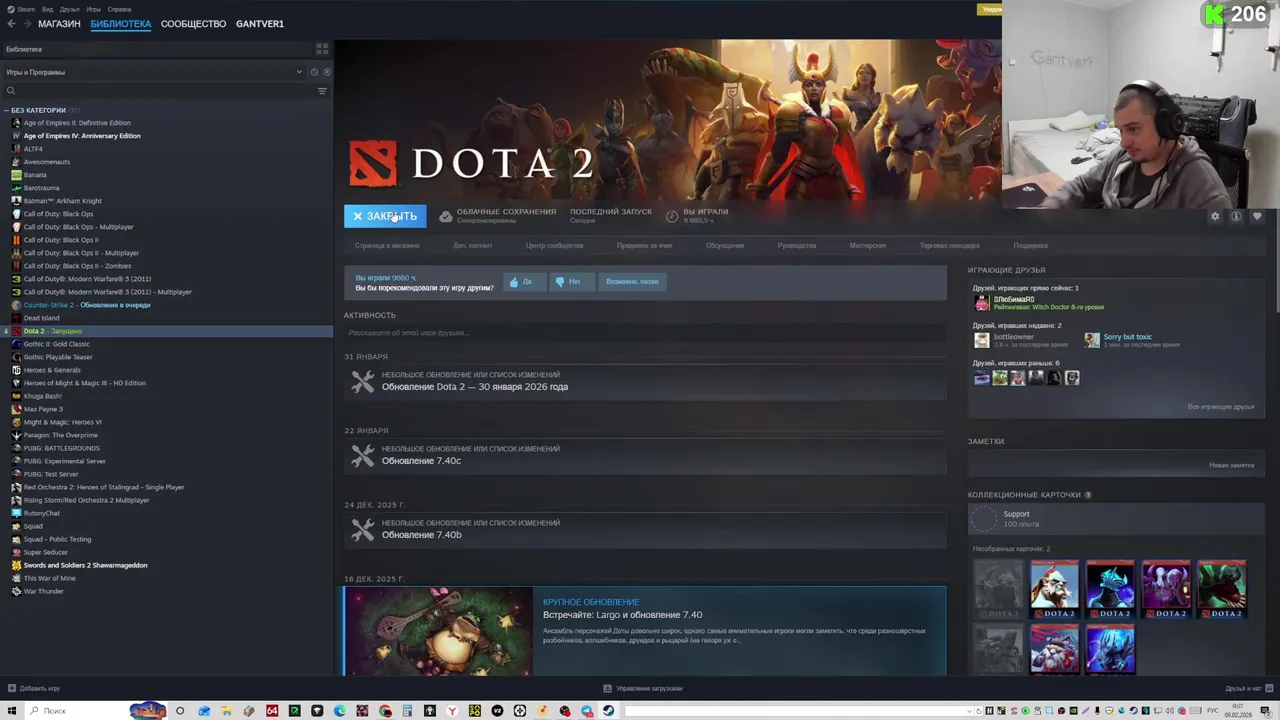The height and width of the screenshot is (720, 1280).
Task: Open Руководства link
Action: 797,245
